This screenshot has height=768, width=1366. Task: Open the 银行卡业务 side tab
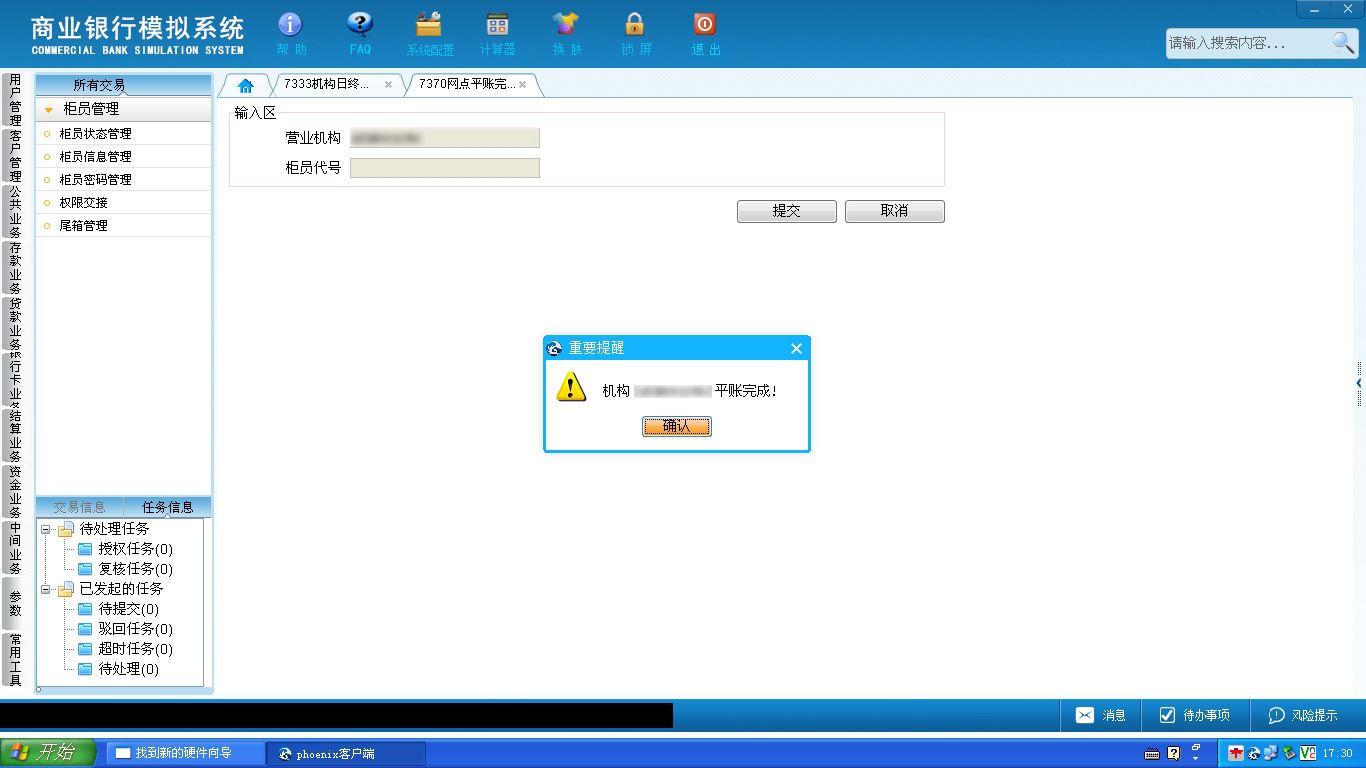click(14, 380)
